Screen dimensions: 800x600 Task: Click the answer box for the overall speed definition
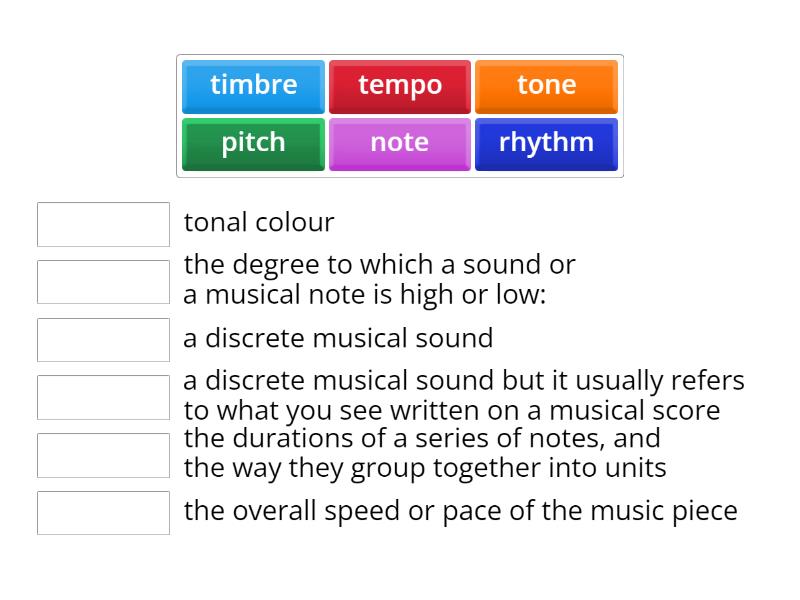point(103,513)
